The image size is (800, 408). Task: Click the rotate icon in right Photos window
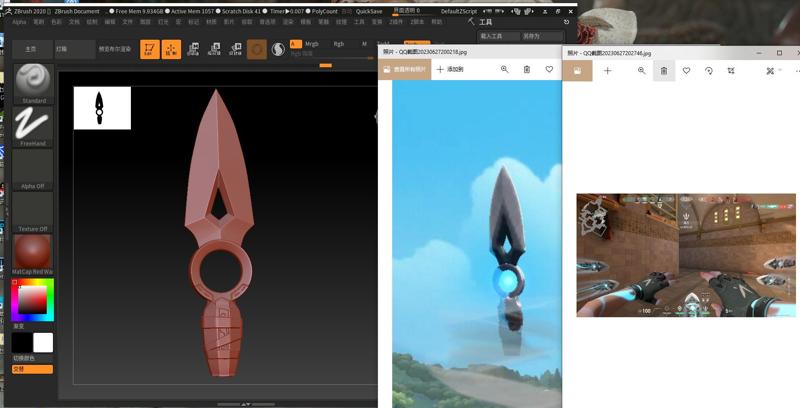tap(709, 71)
